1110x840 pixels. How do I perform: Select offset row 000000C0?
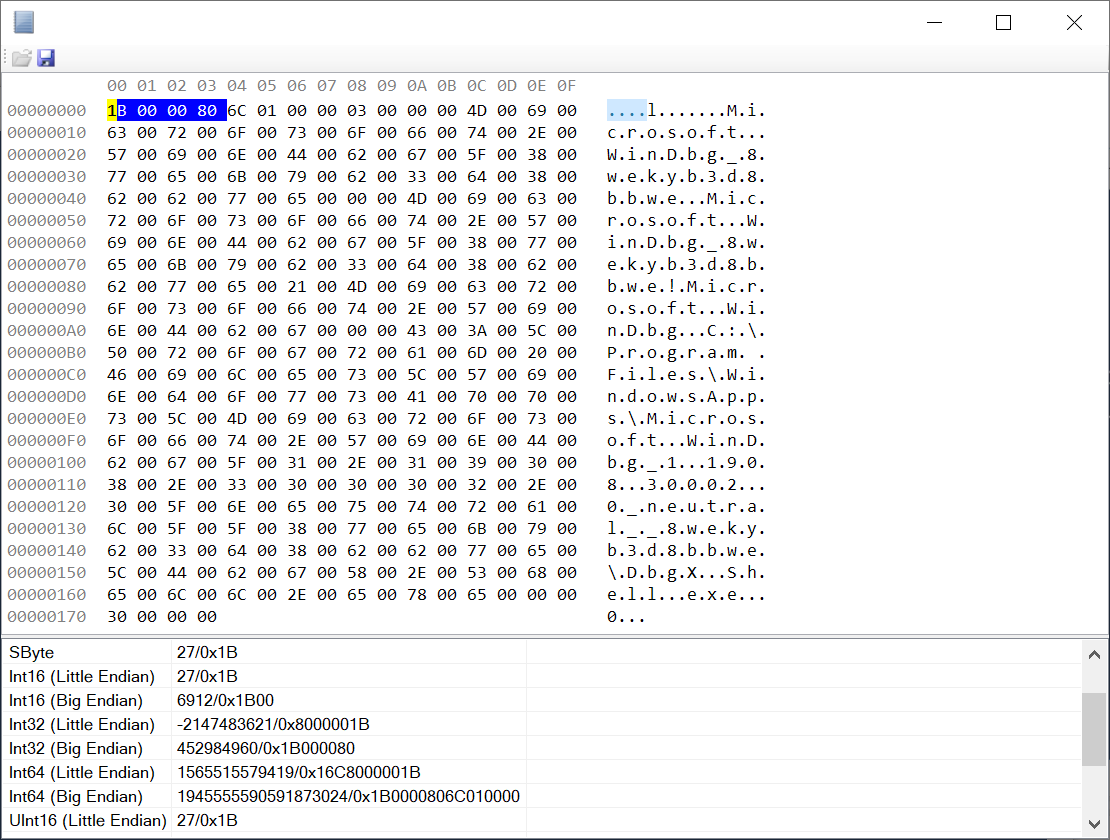(x=47, y=374)
